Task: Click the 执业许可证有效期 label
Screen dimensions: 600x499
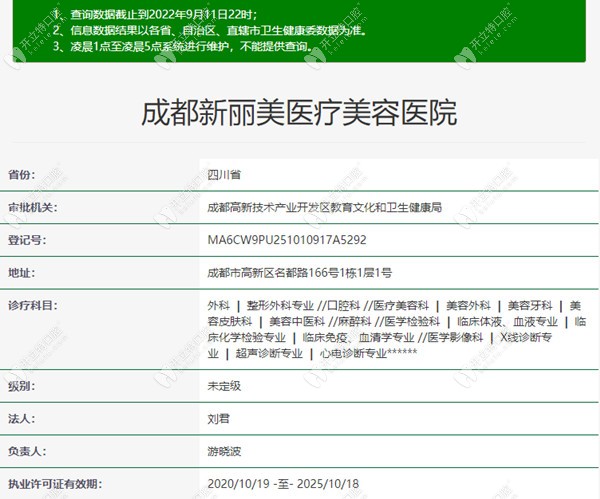Action: pyautogui.click(x=55, y=484)
